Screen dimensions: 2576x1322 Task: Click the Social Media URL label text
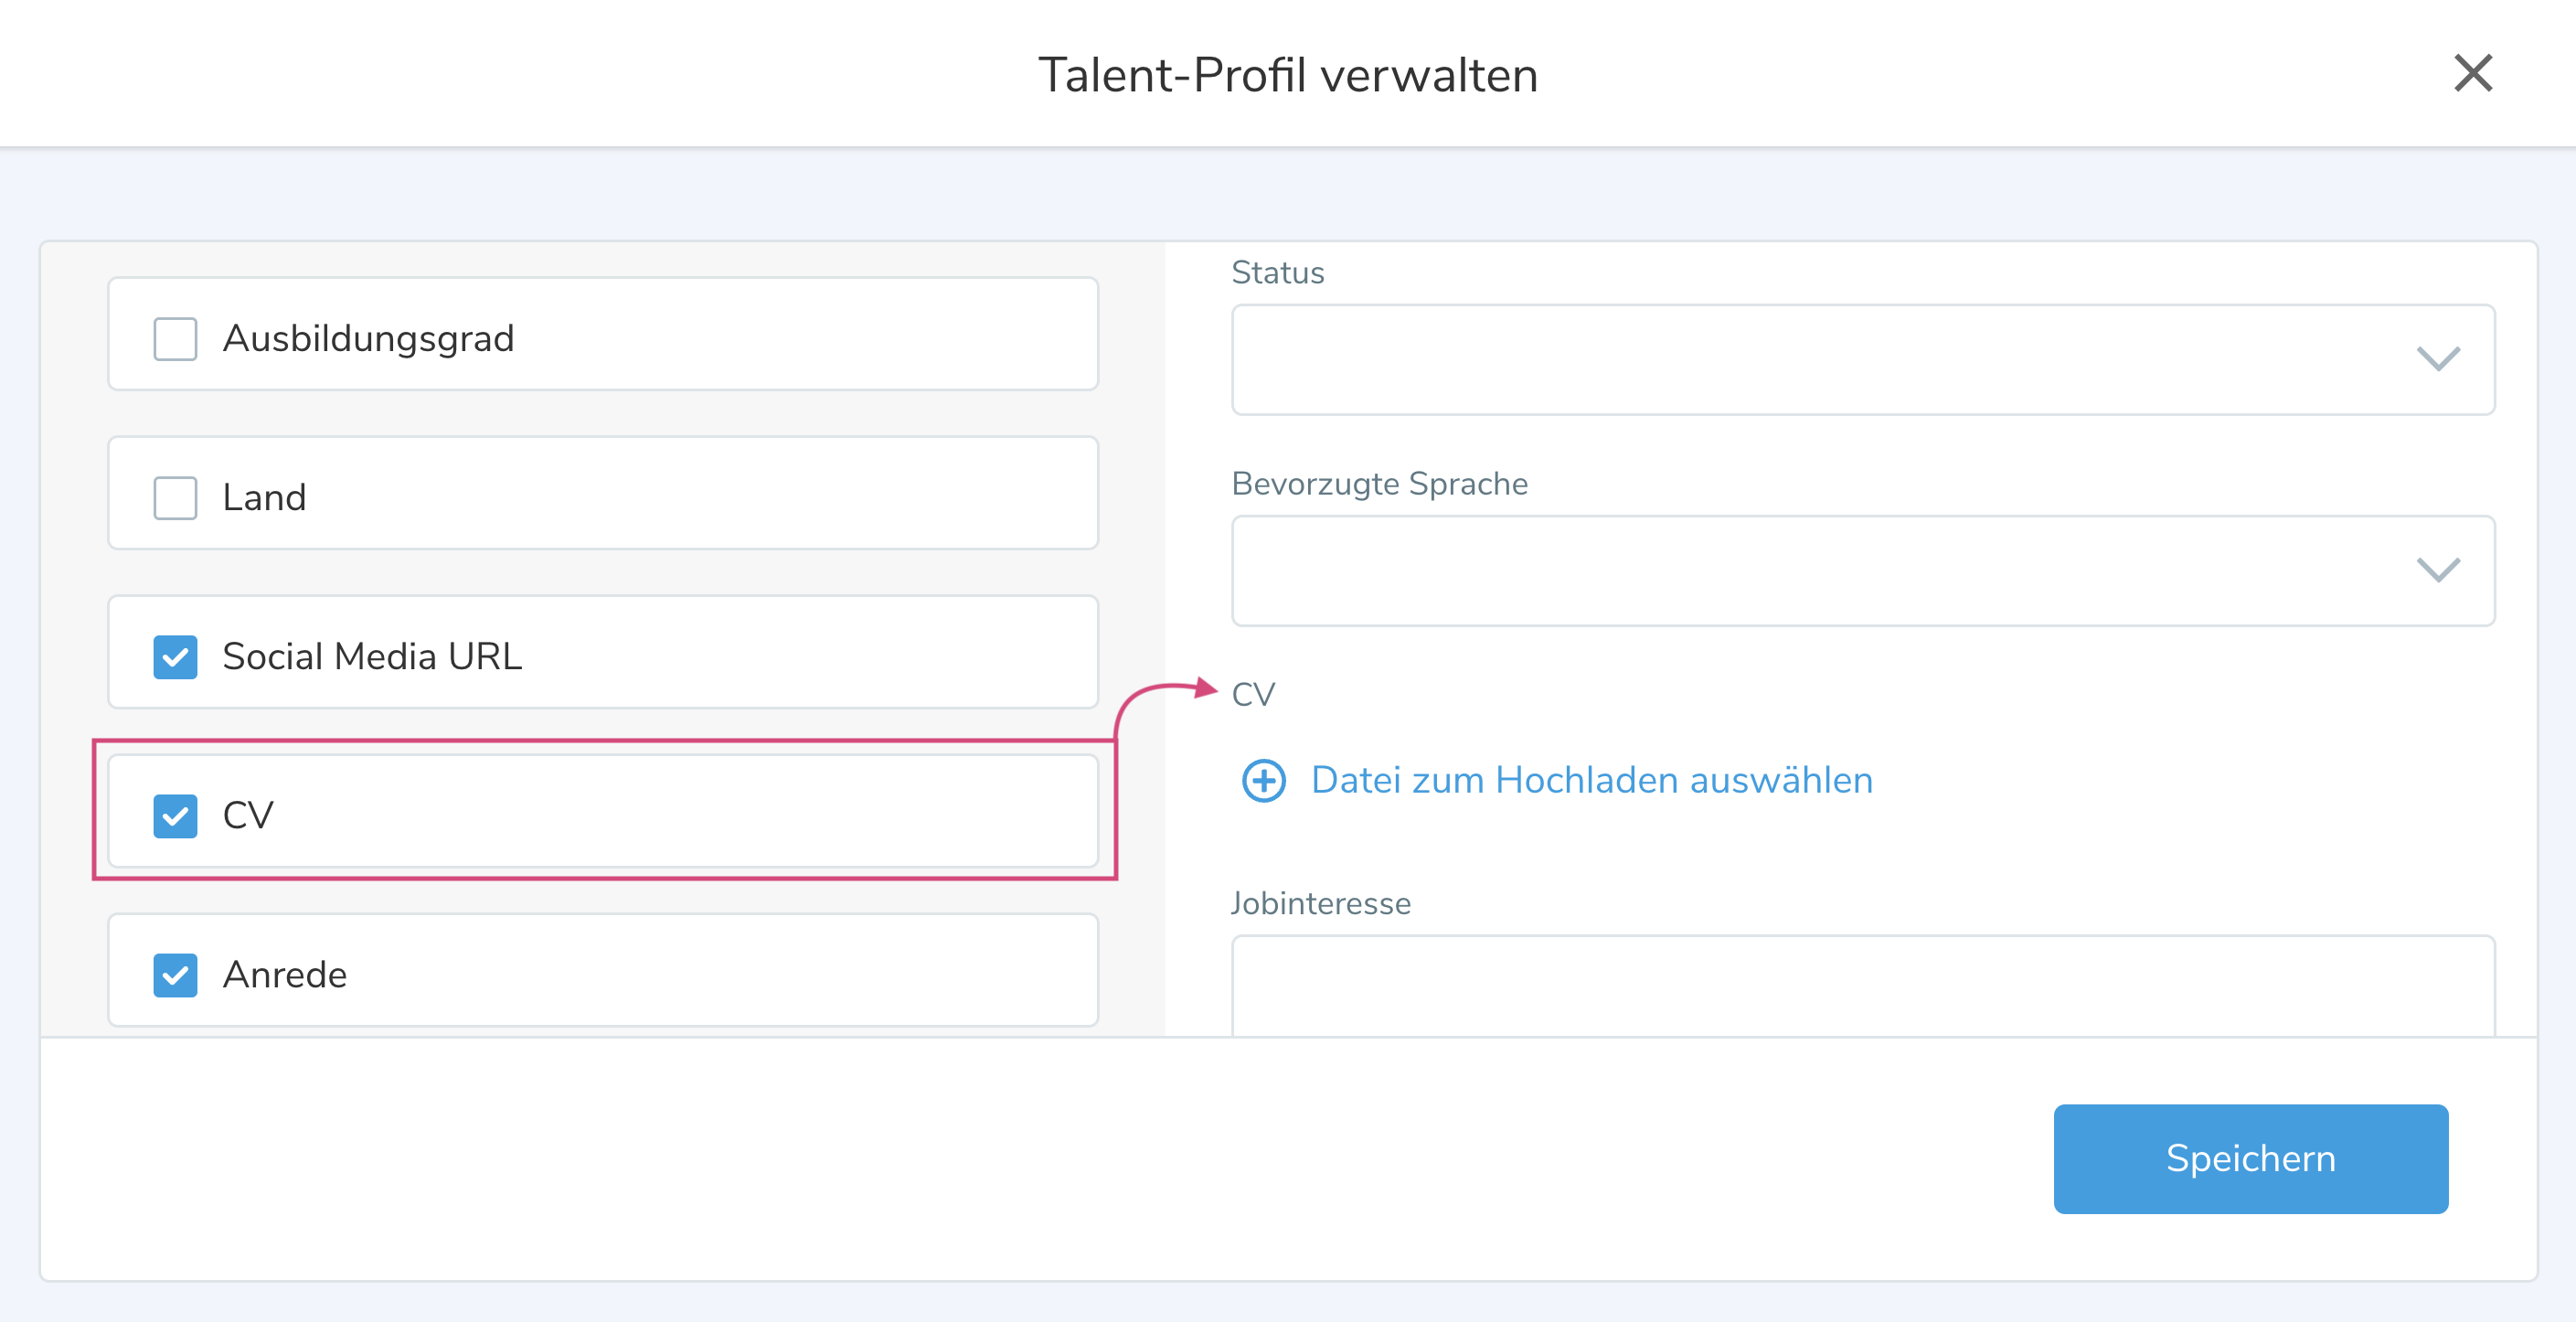(x=372, y=657)
